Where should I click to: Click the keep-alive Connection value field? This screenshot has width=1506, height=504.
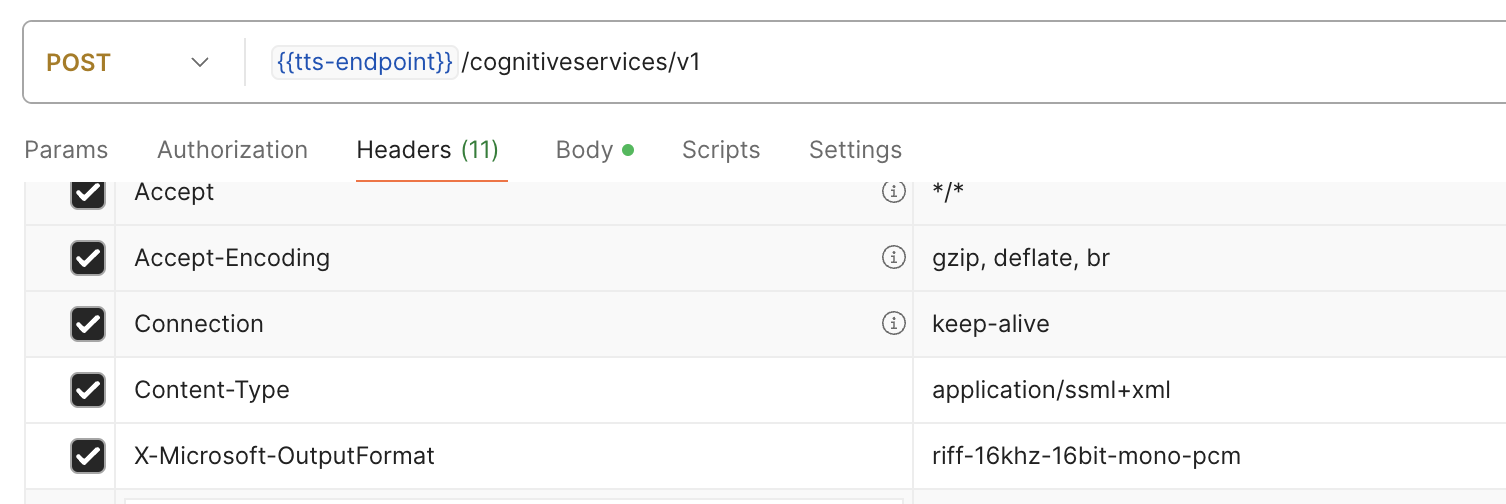pyautogui.click(x=990, y=324)
